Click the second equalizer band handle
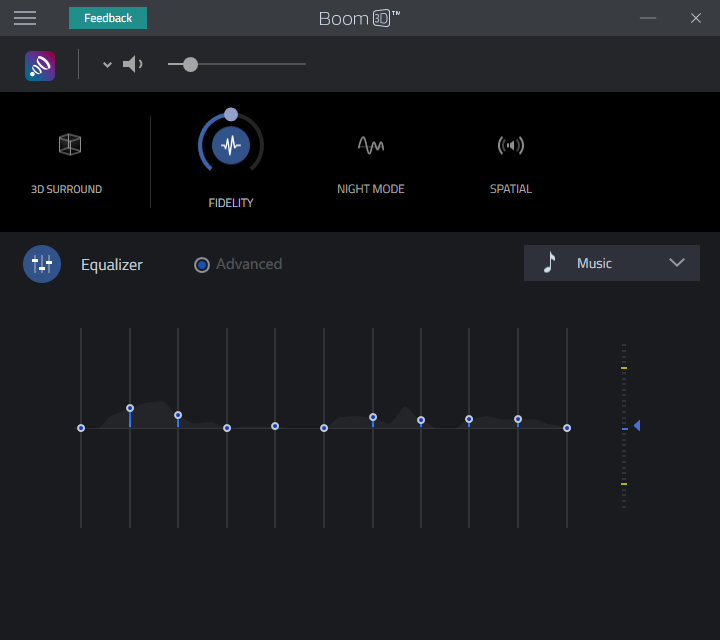720x640 pixels. [x=130, y=408]
